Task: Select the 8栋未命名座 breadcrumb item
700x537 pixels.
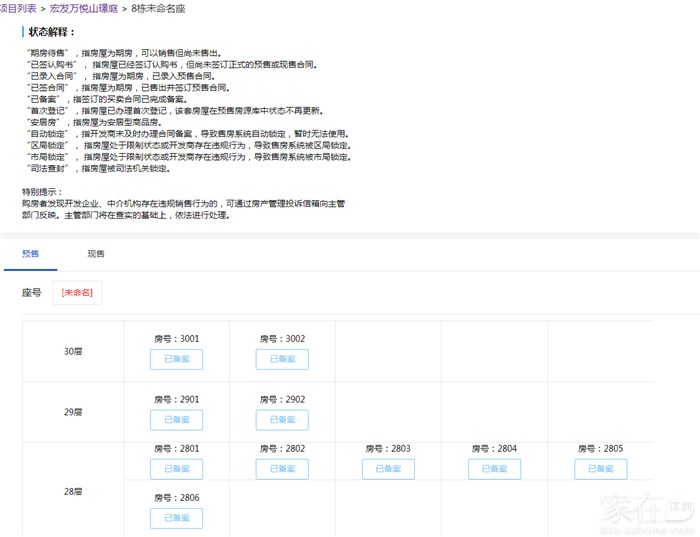Action: 158,8
